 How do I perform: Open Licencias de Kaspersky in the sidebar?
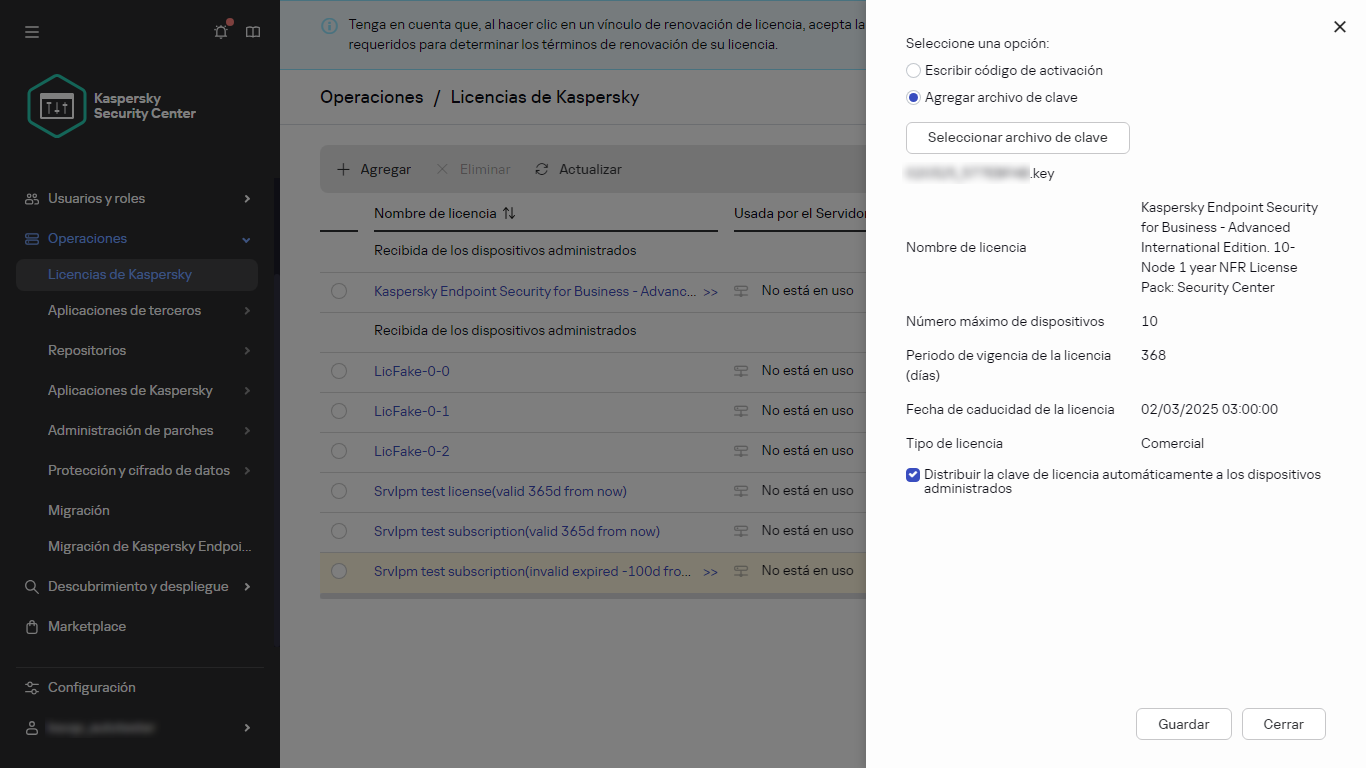120,273
